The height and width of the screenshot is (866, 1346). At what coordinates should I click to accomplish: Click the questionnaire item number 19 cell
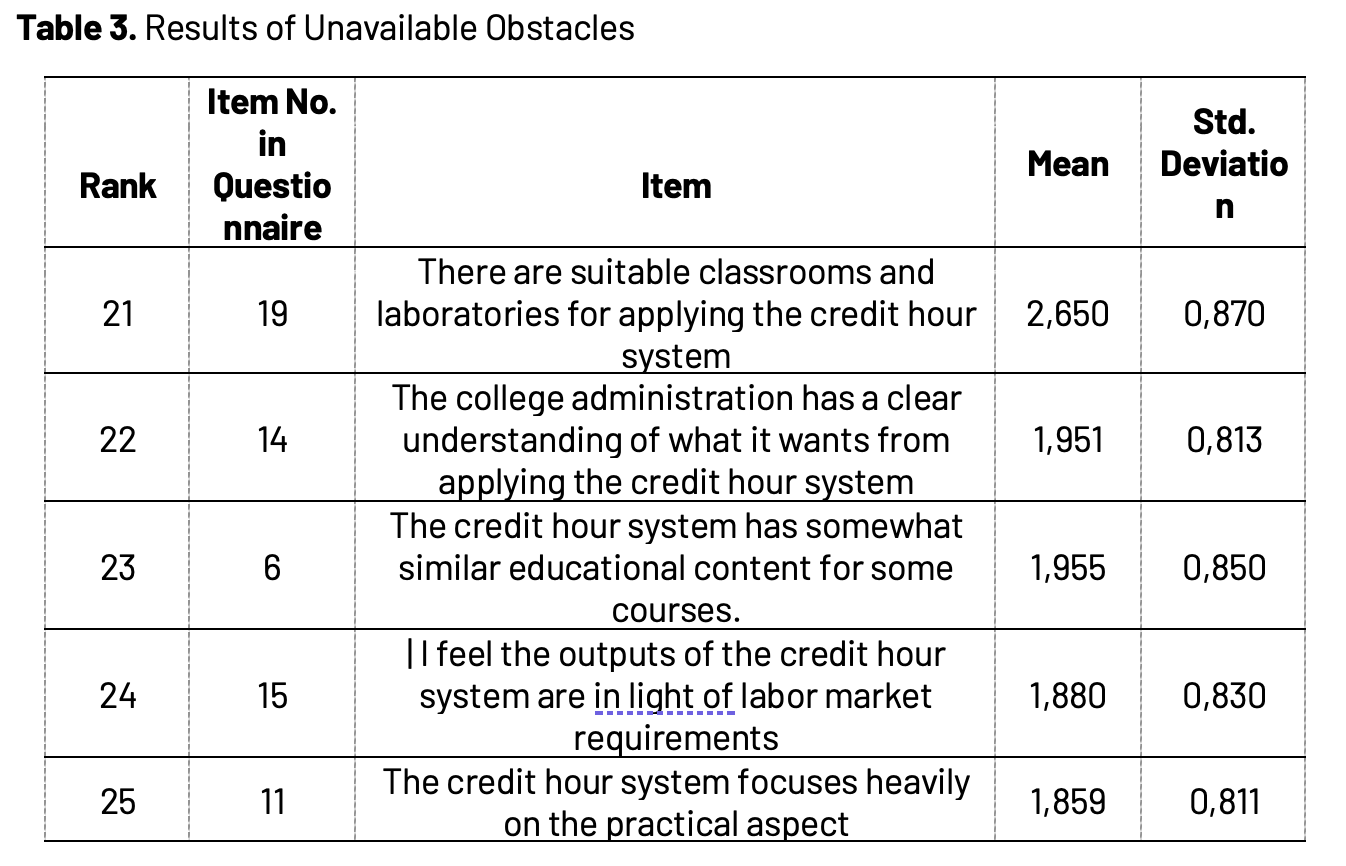pyautogui.click(x=272, y=313)
